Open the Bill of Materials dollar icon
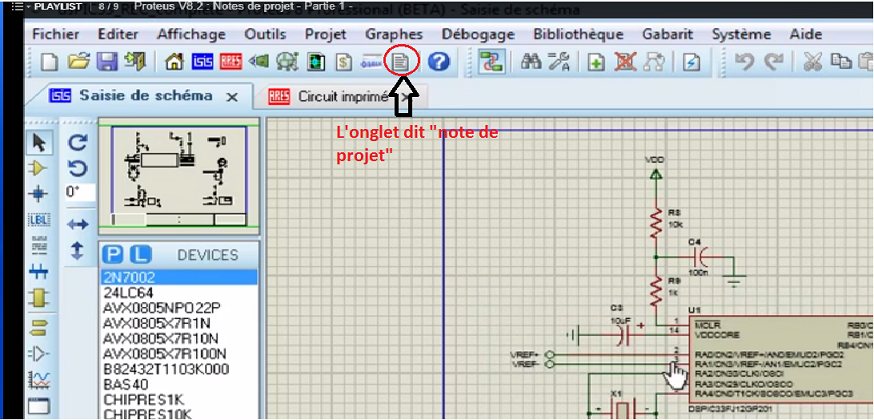This screenshot has height=420, width=874. click(343, 62)
